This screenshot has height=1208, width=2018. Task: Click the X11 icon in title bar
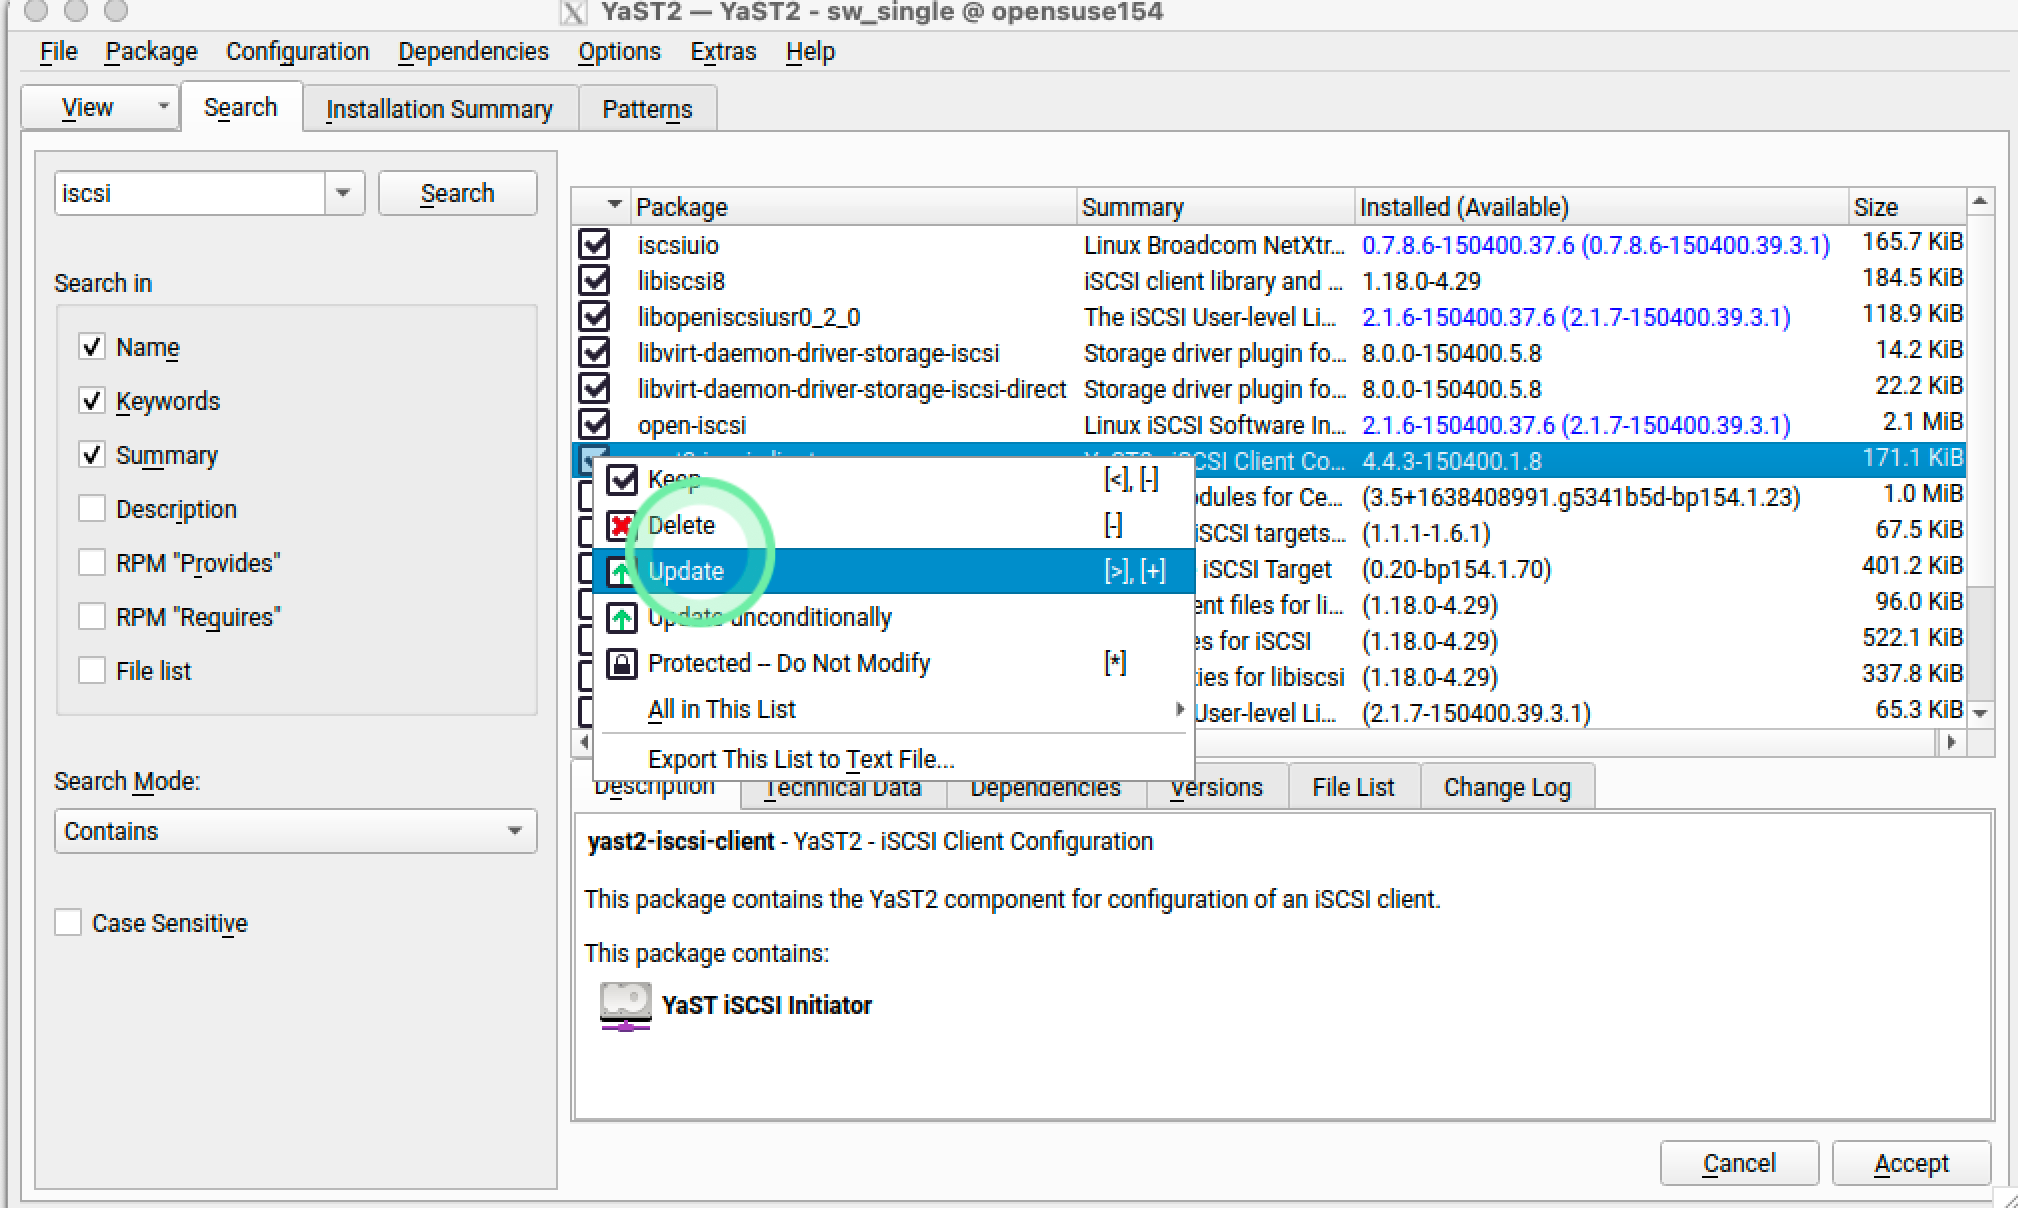[573, 13]
